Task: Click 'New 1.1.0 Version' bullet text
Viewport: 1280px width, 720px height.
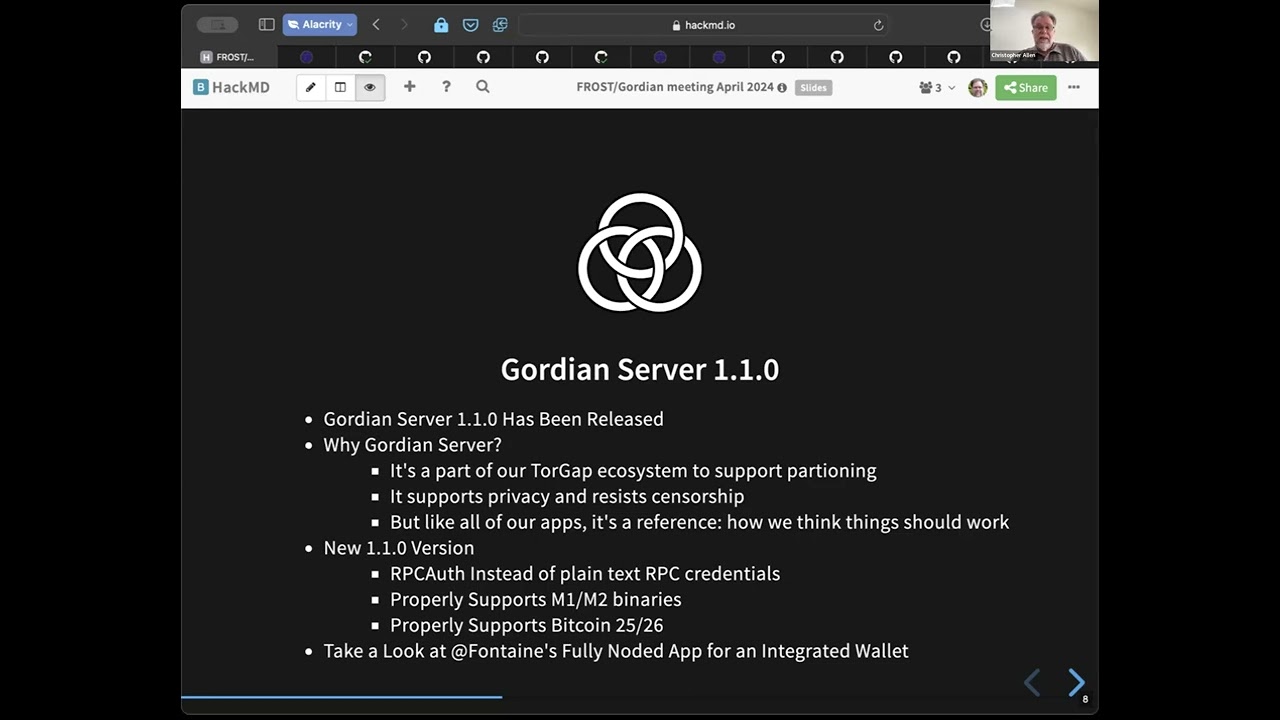Action: pos(399,548)
